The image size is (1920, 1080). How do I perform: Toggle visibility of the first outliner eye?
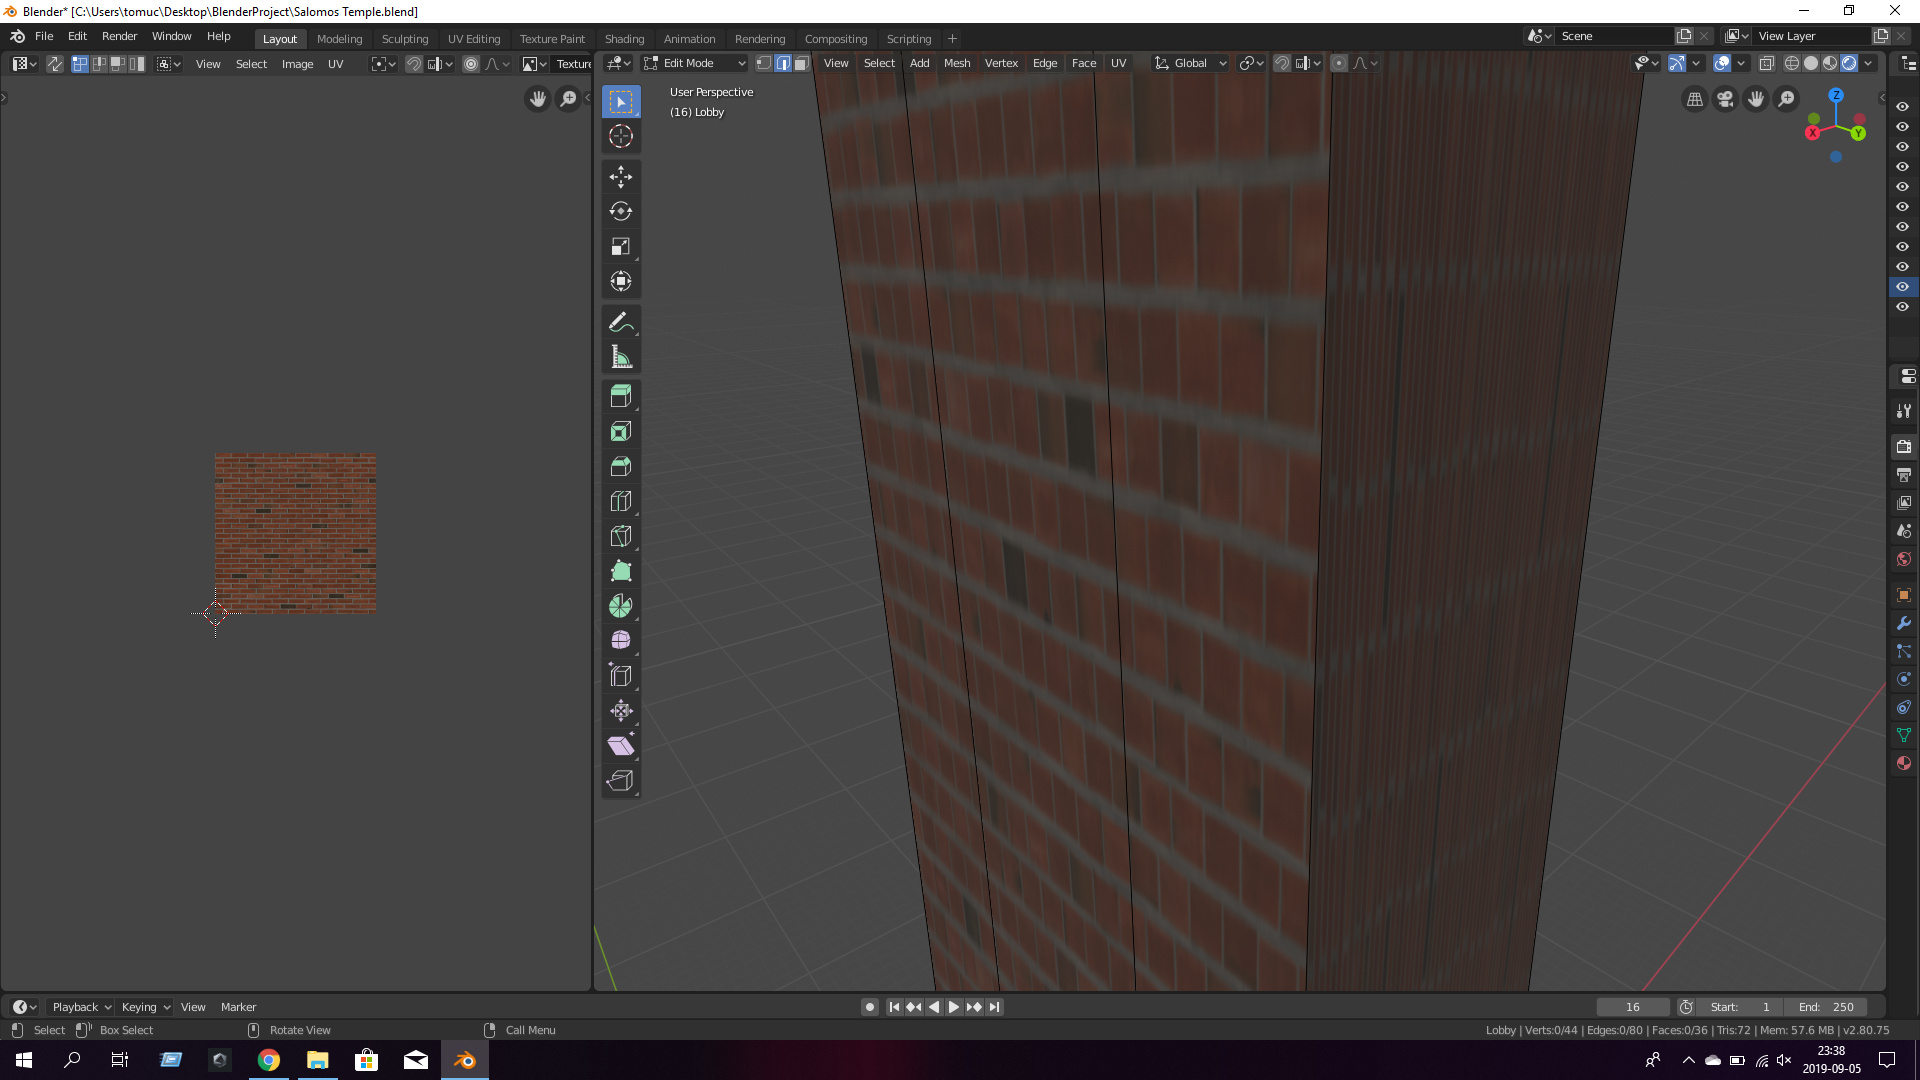1902,107
